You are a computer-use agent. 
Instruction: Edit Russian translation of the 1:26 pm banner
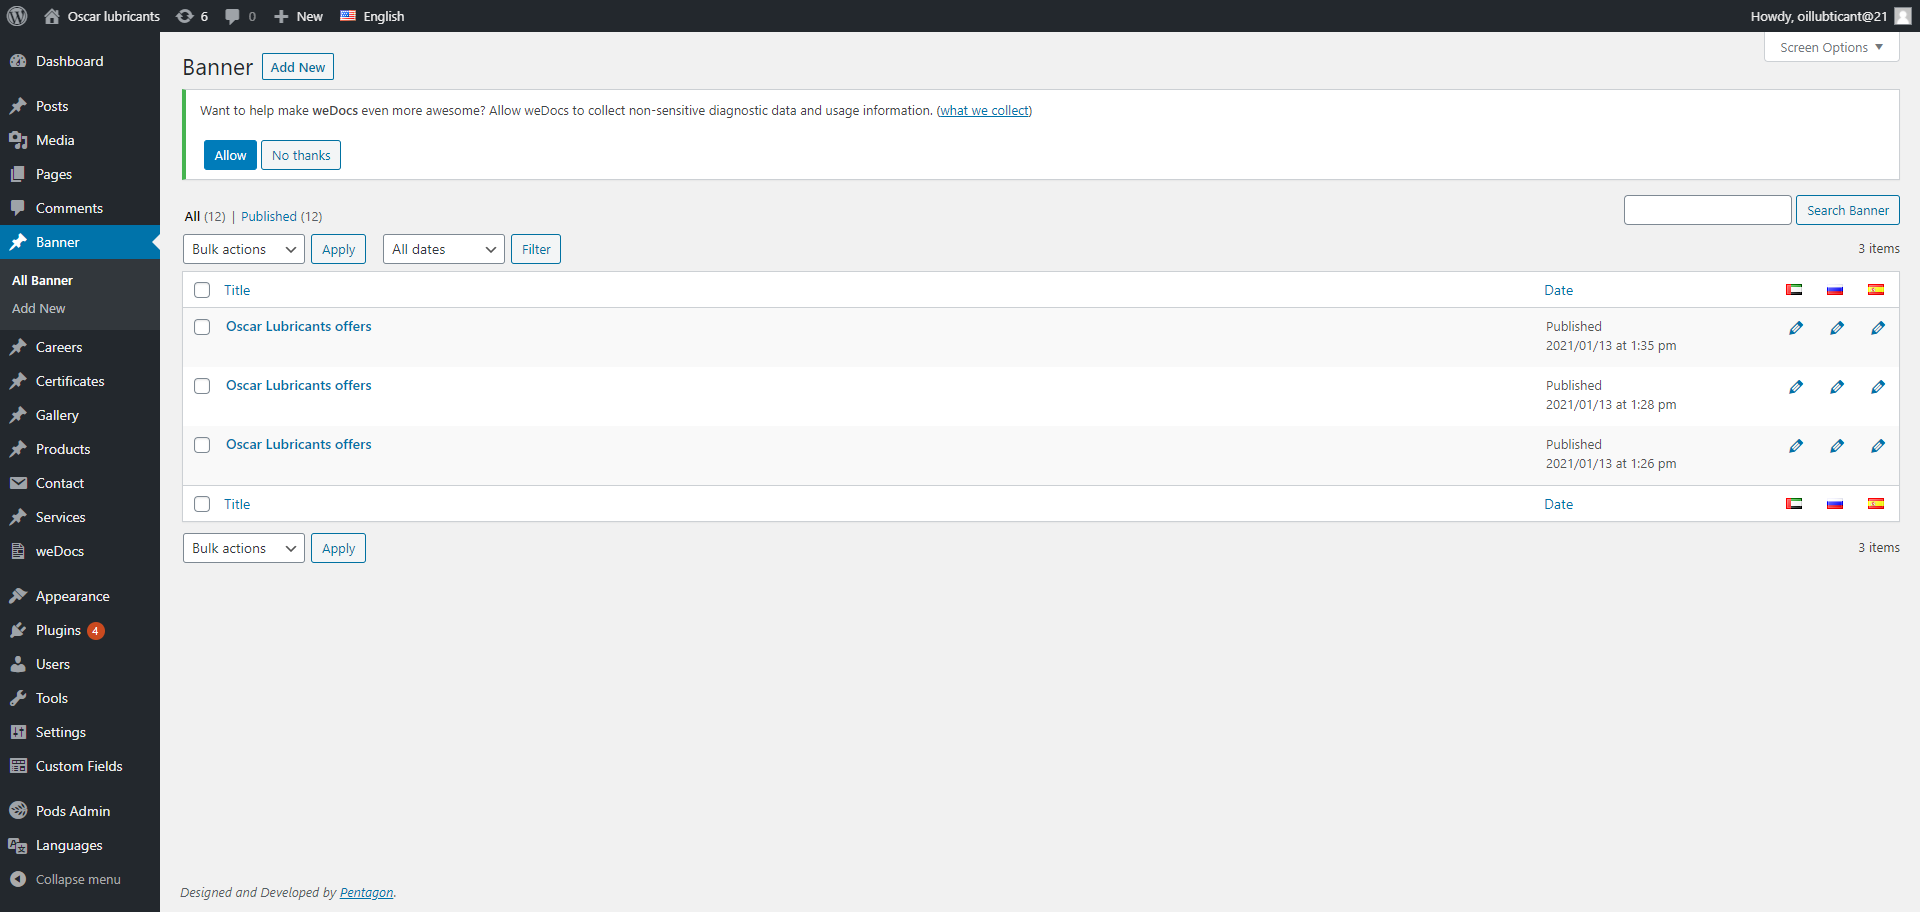pos(1837,446)
